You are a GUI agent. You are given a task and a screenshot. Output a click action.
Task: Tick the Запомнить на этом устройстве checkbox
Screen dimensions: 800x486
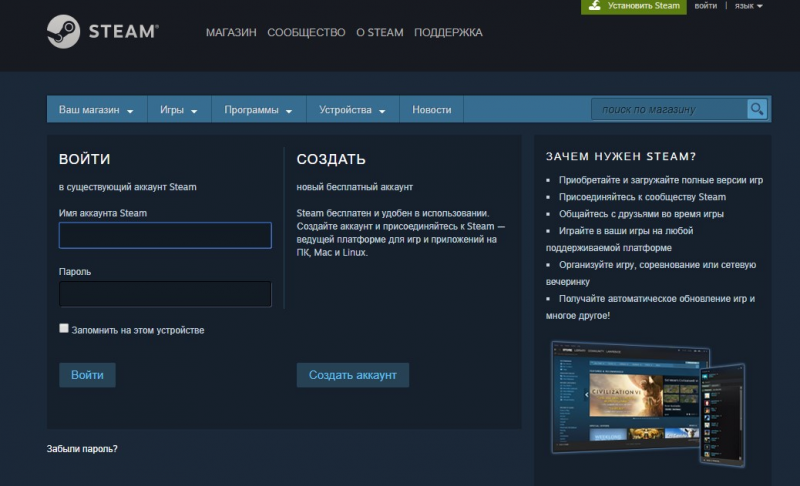click(64, 328)
